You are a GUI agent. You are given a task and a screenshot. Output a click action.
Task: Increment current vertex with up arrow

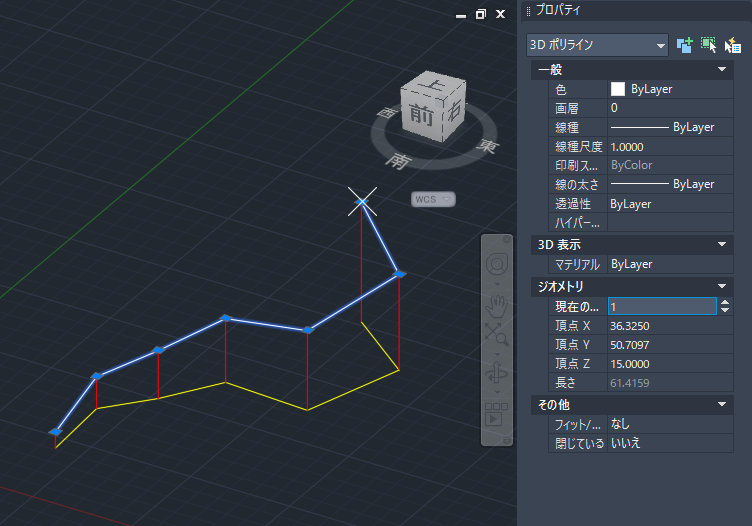coord(725,303)
